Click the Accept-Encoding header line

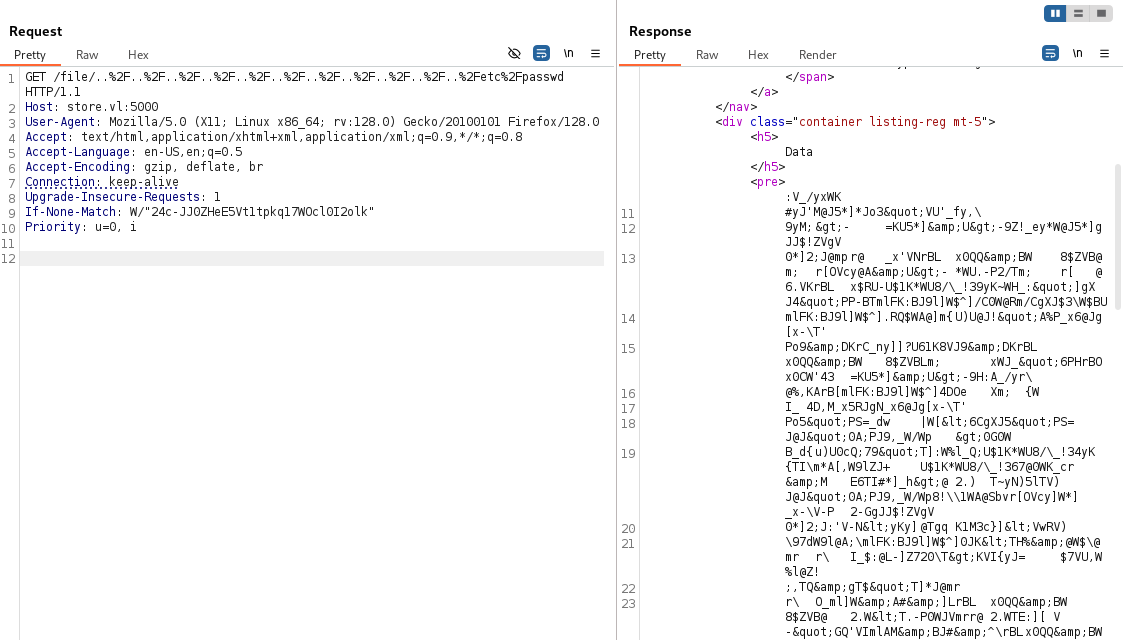144,167
